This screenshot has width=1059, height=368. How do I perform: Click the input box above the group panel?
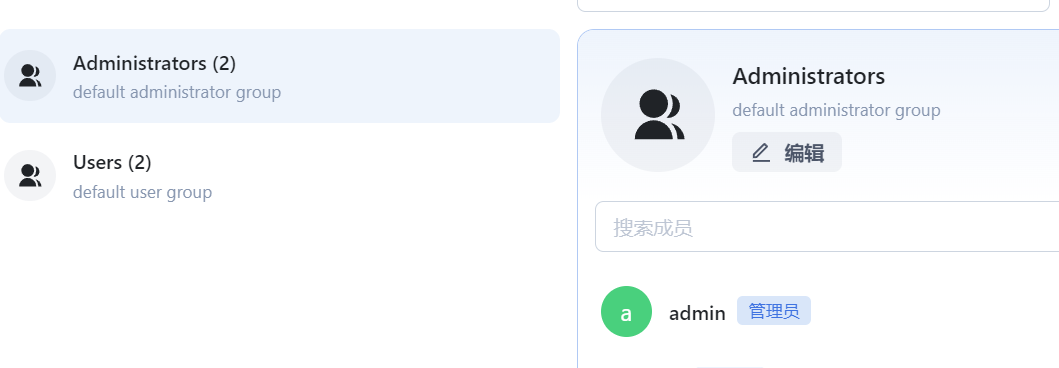[x=818, y=5]
